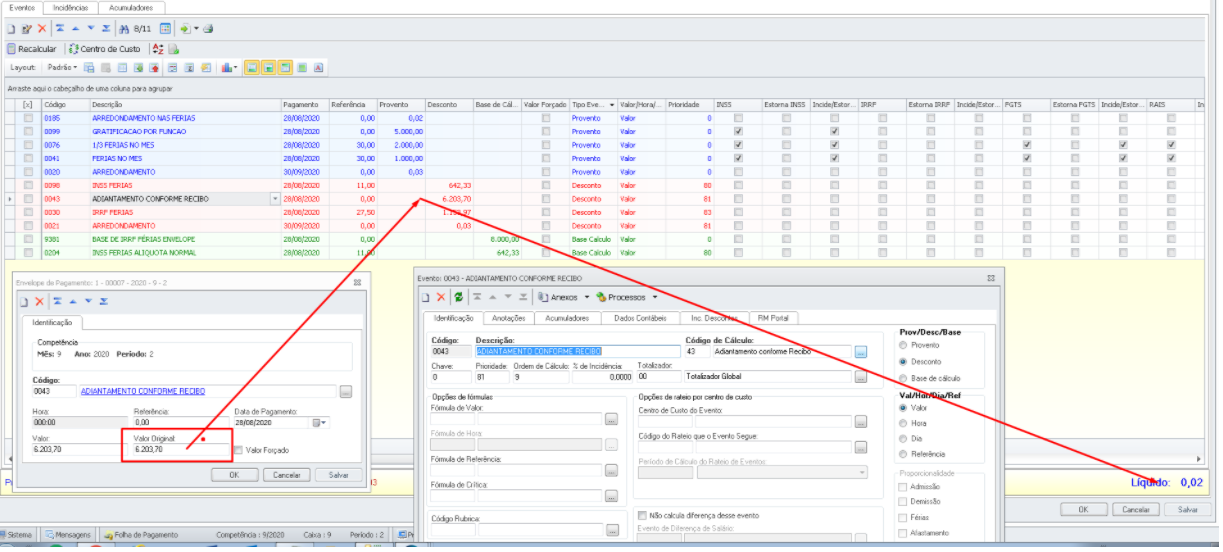
Task: Select the Dia radio button
Action: (904, 438)
